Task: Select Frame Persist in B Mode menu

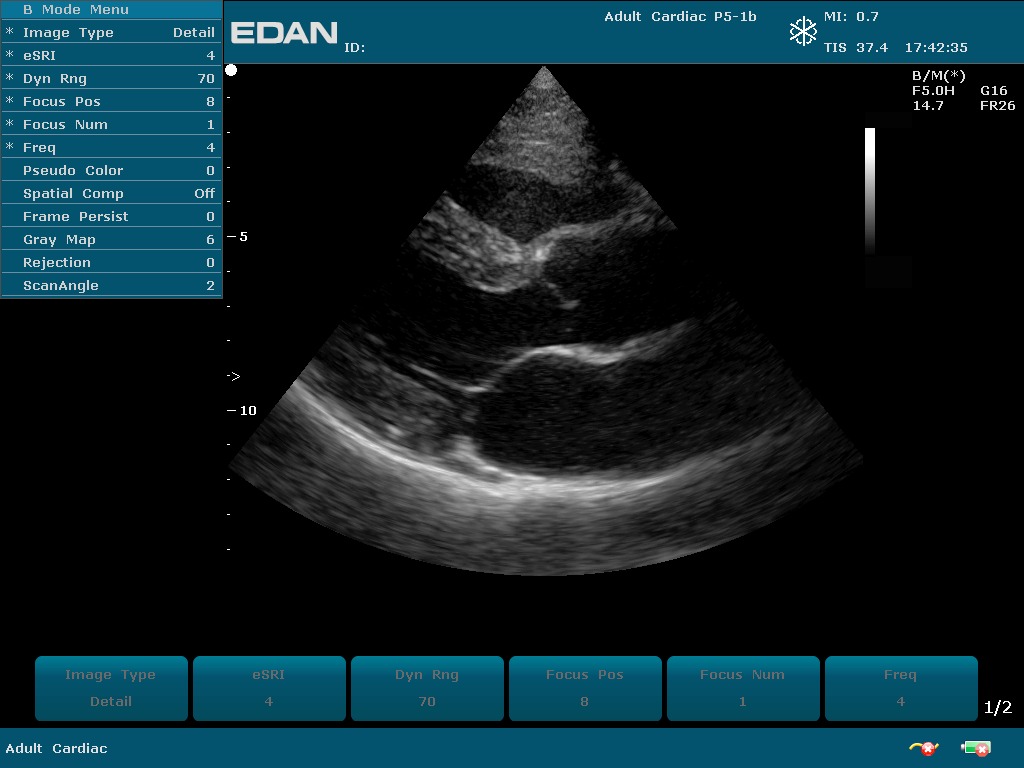Action: point(111,216)
